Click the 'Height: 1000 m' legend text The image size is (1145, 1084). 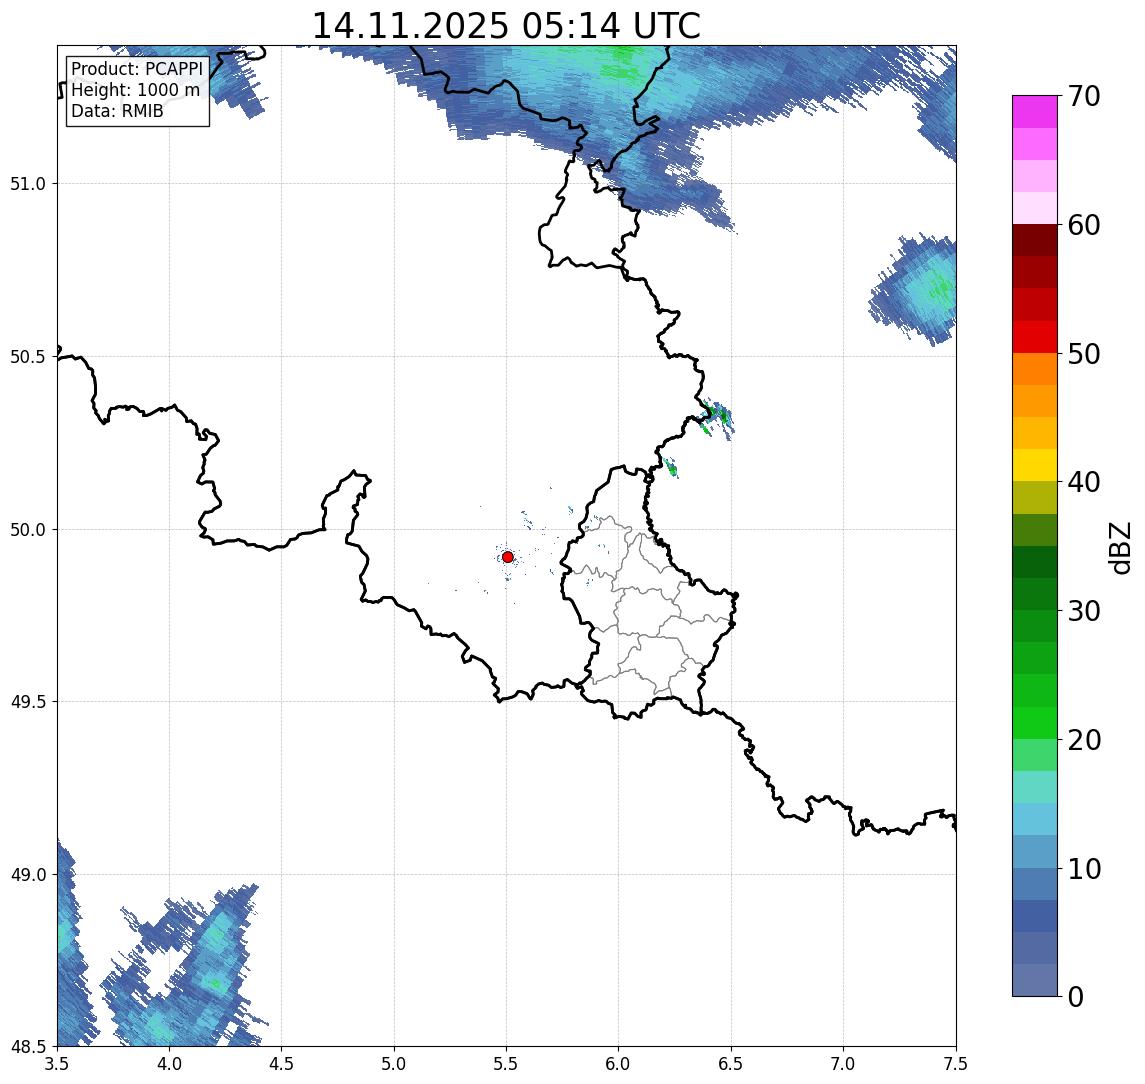click(x=135, y=90)
